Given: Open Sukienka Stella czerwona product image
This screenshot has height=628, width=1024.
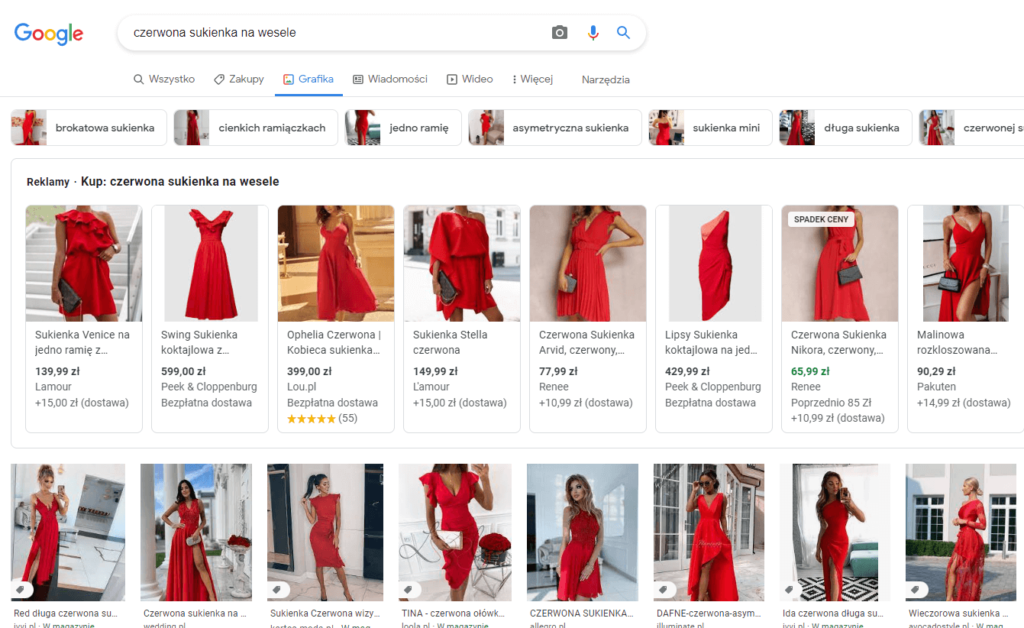Looking at the screenshot, I should point(462,263).
